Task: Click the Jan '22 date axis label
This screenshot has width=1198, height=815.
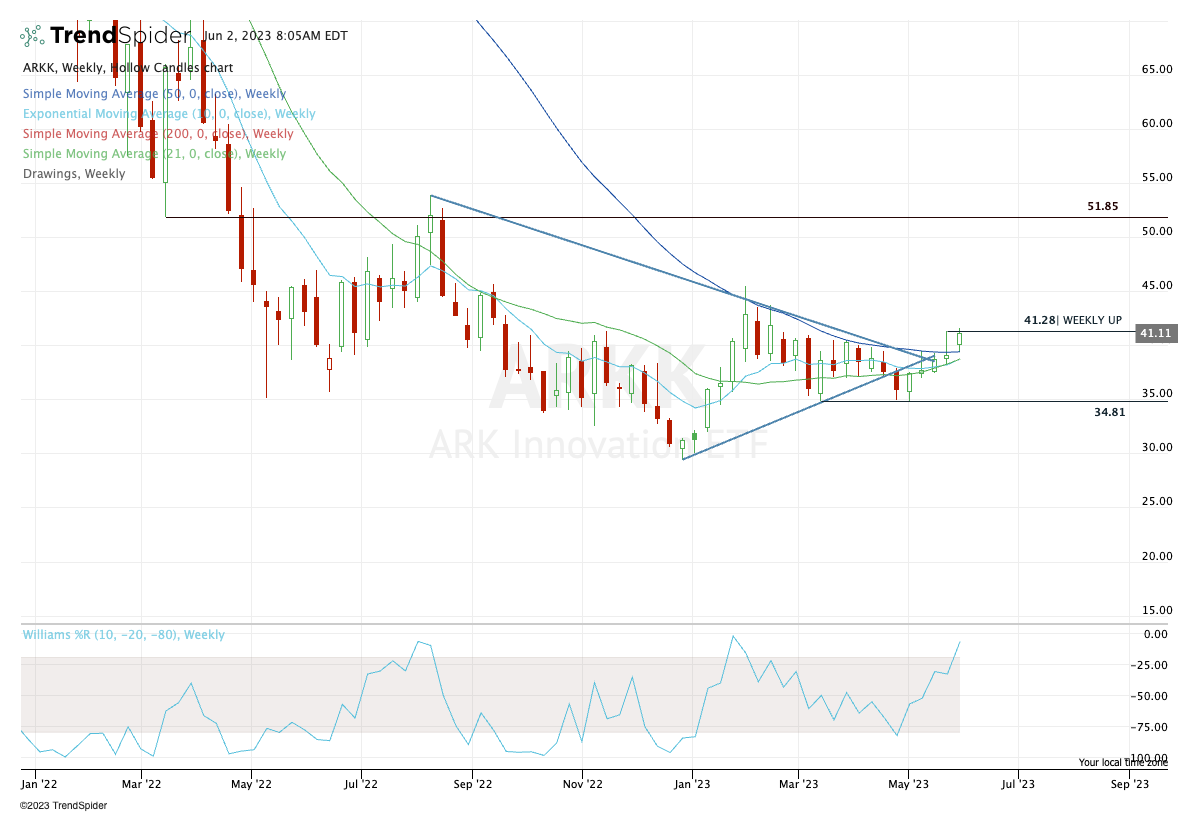Action: 38,784
